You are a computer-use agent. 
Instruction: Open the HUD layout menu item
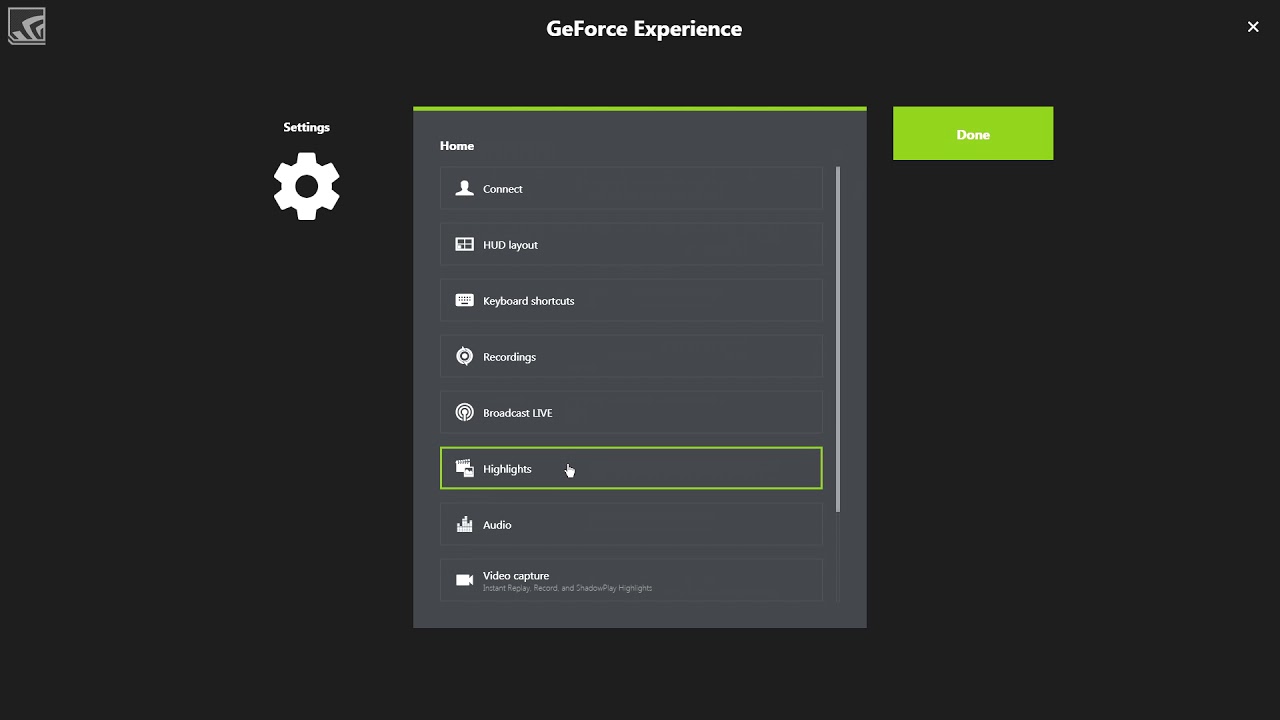(x=631, y=245)
